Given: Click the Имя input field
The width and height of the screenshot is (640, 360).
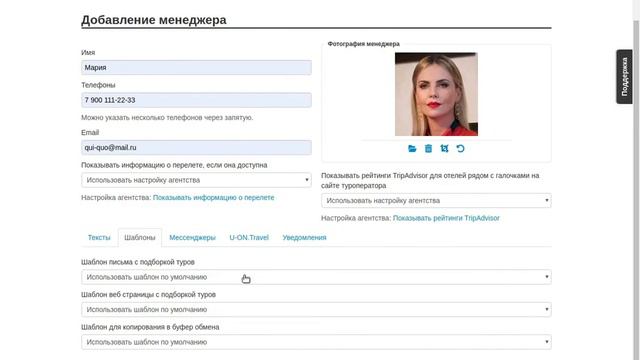Looking at the screenshot, I should tap(196, 68).
